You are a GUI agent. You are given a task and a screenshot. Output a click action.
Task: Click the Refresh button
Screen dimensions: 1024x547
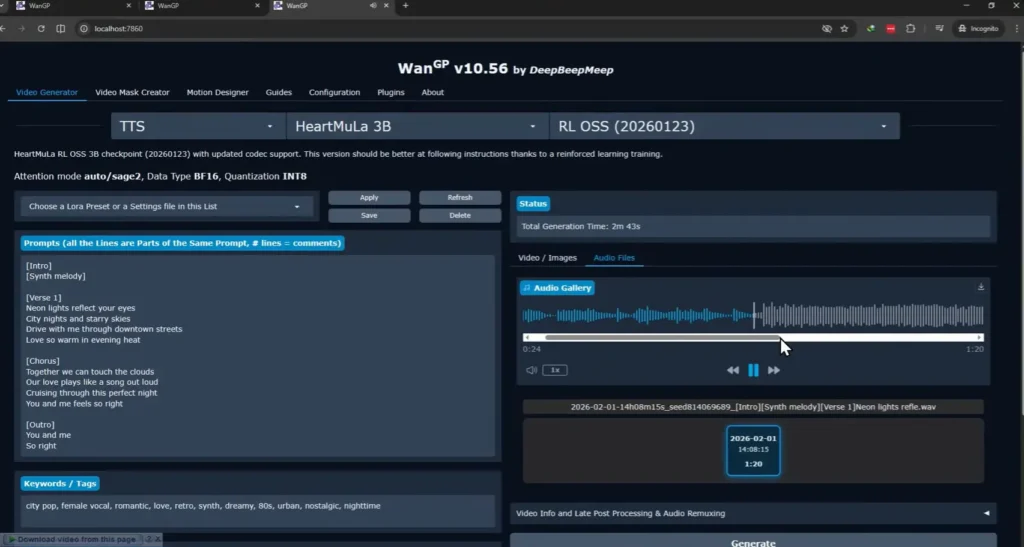460,198
